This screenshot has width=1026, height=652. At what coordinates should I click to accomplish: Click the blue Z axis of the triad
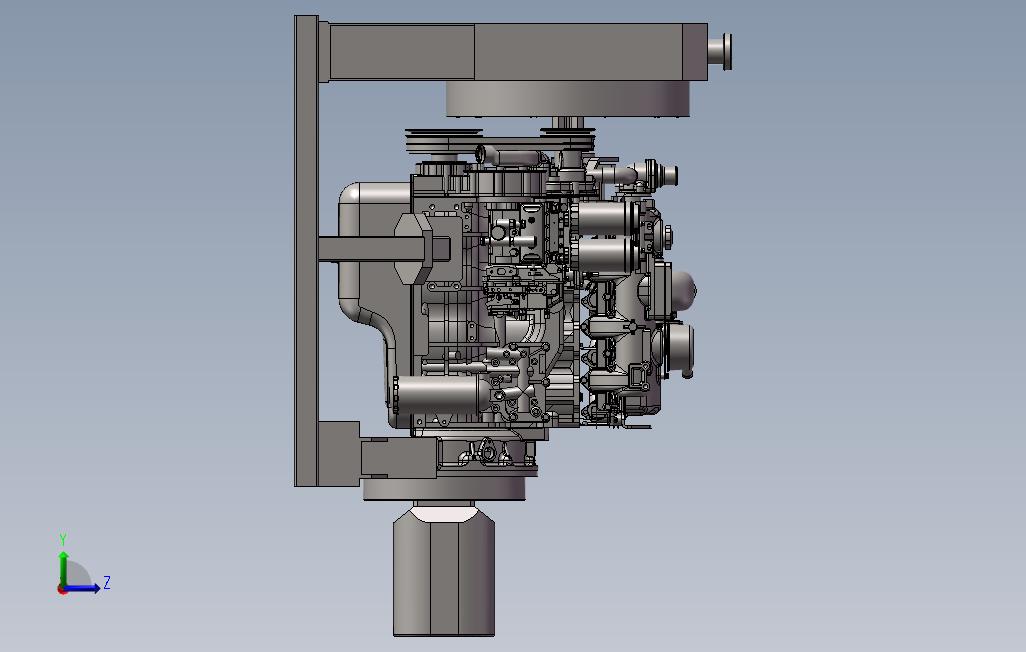[x=82, y=588]
